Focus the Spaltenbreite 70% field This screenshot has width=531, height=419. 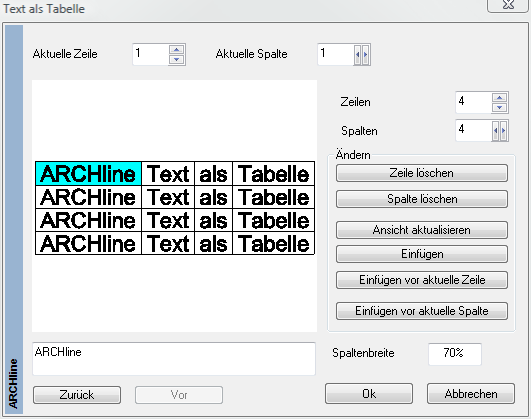click(x=454, y=354)
